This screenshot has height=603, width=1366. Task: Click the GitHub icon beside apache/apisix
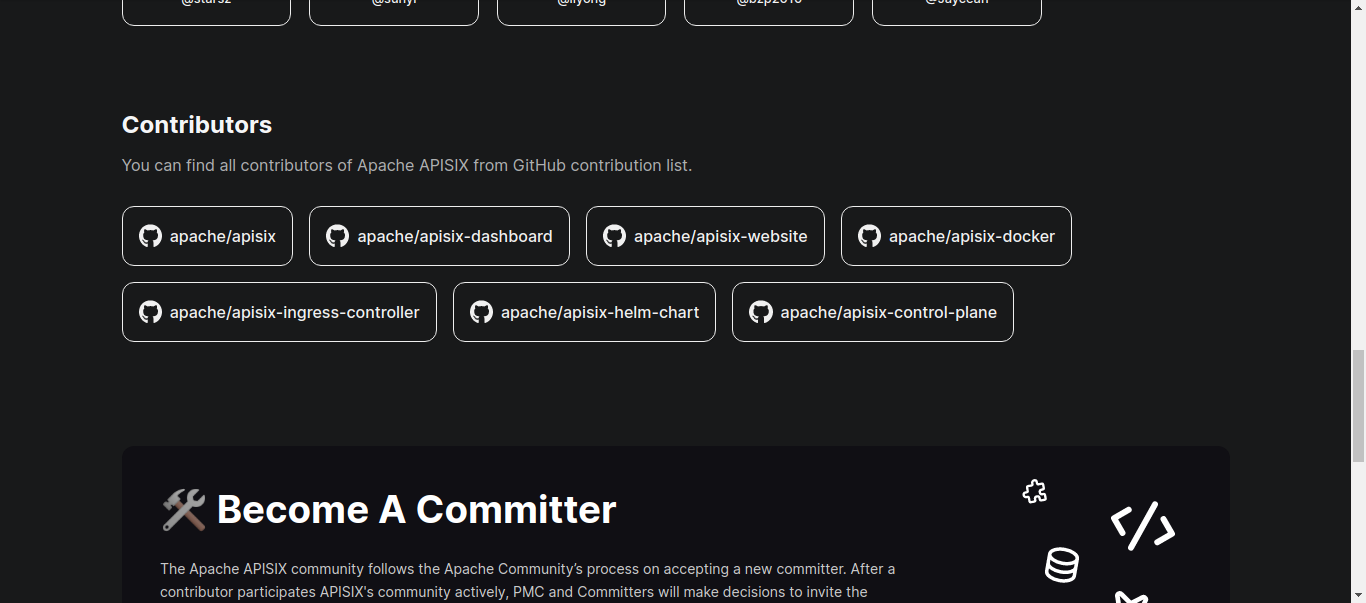tap(150, 236)
